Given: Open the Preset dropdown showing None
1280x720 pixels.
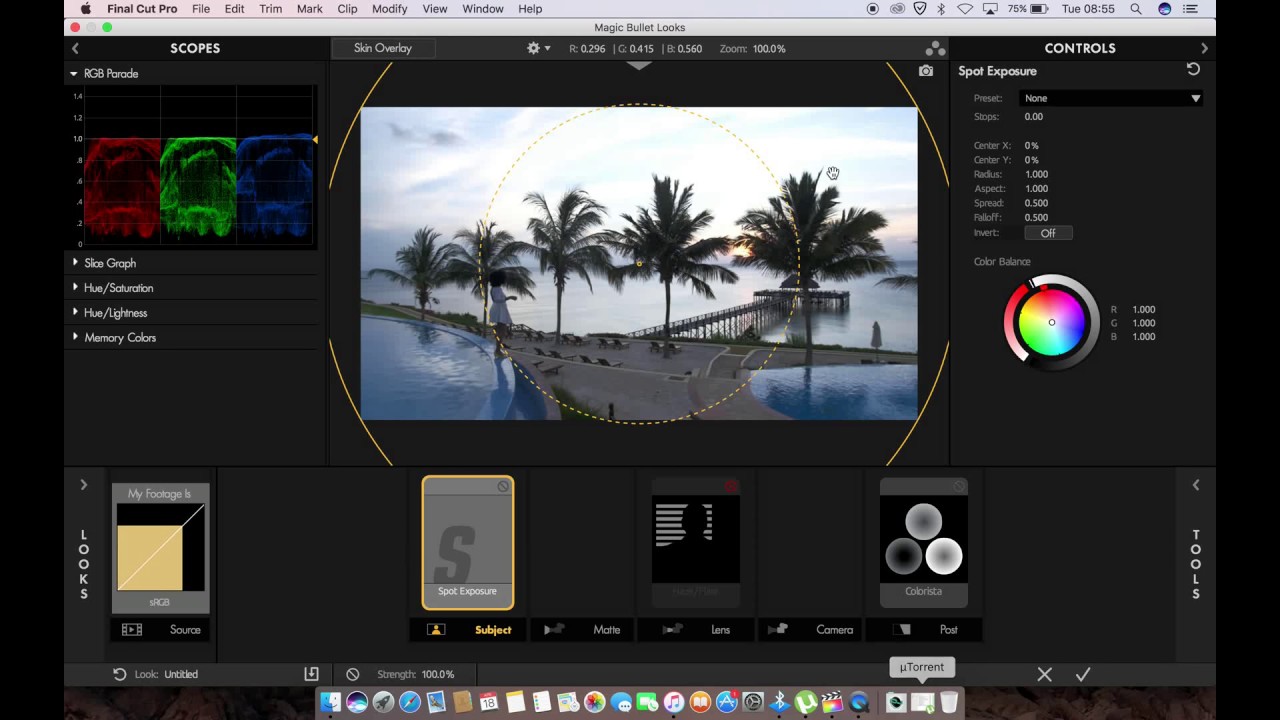Looking at the screenshot, I should (1111, 98).
